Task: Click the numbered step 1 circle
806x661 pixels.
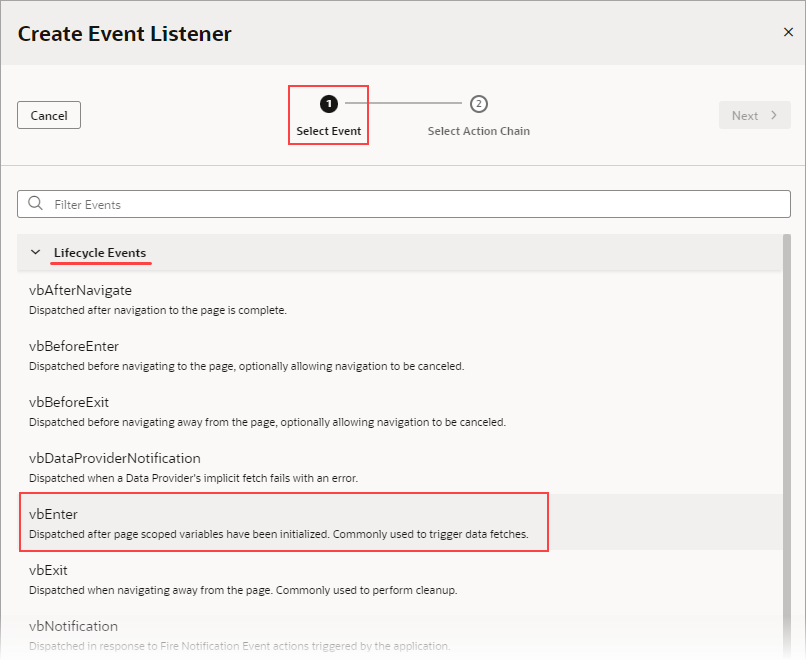Action: coord(328,103)
